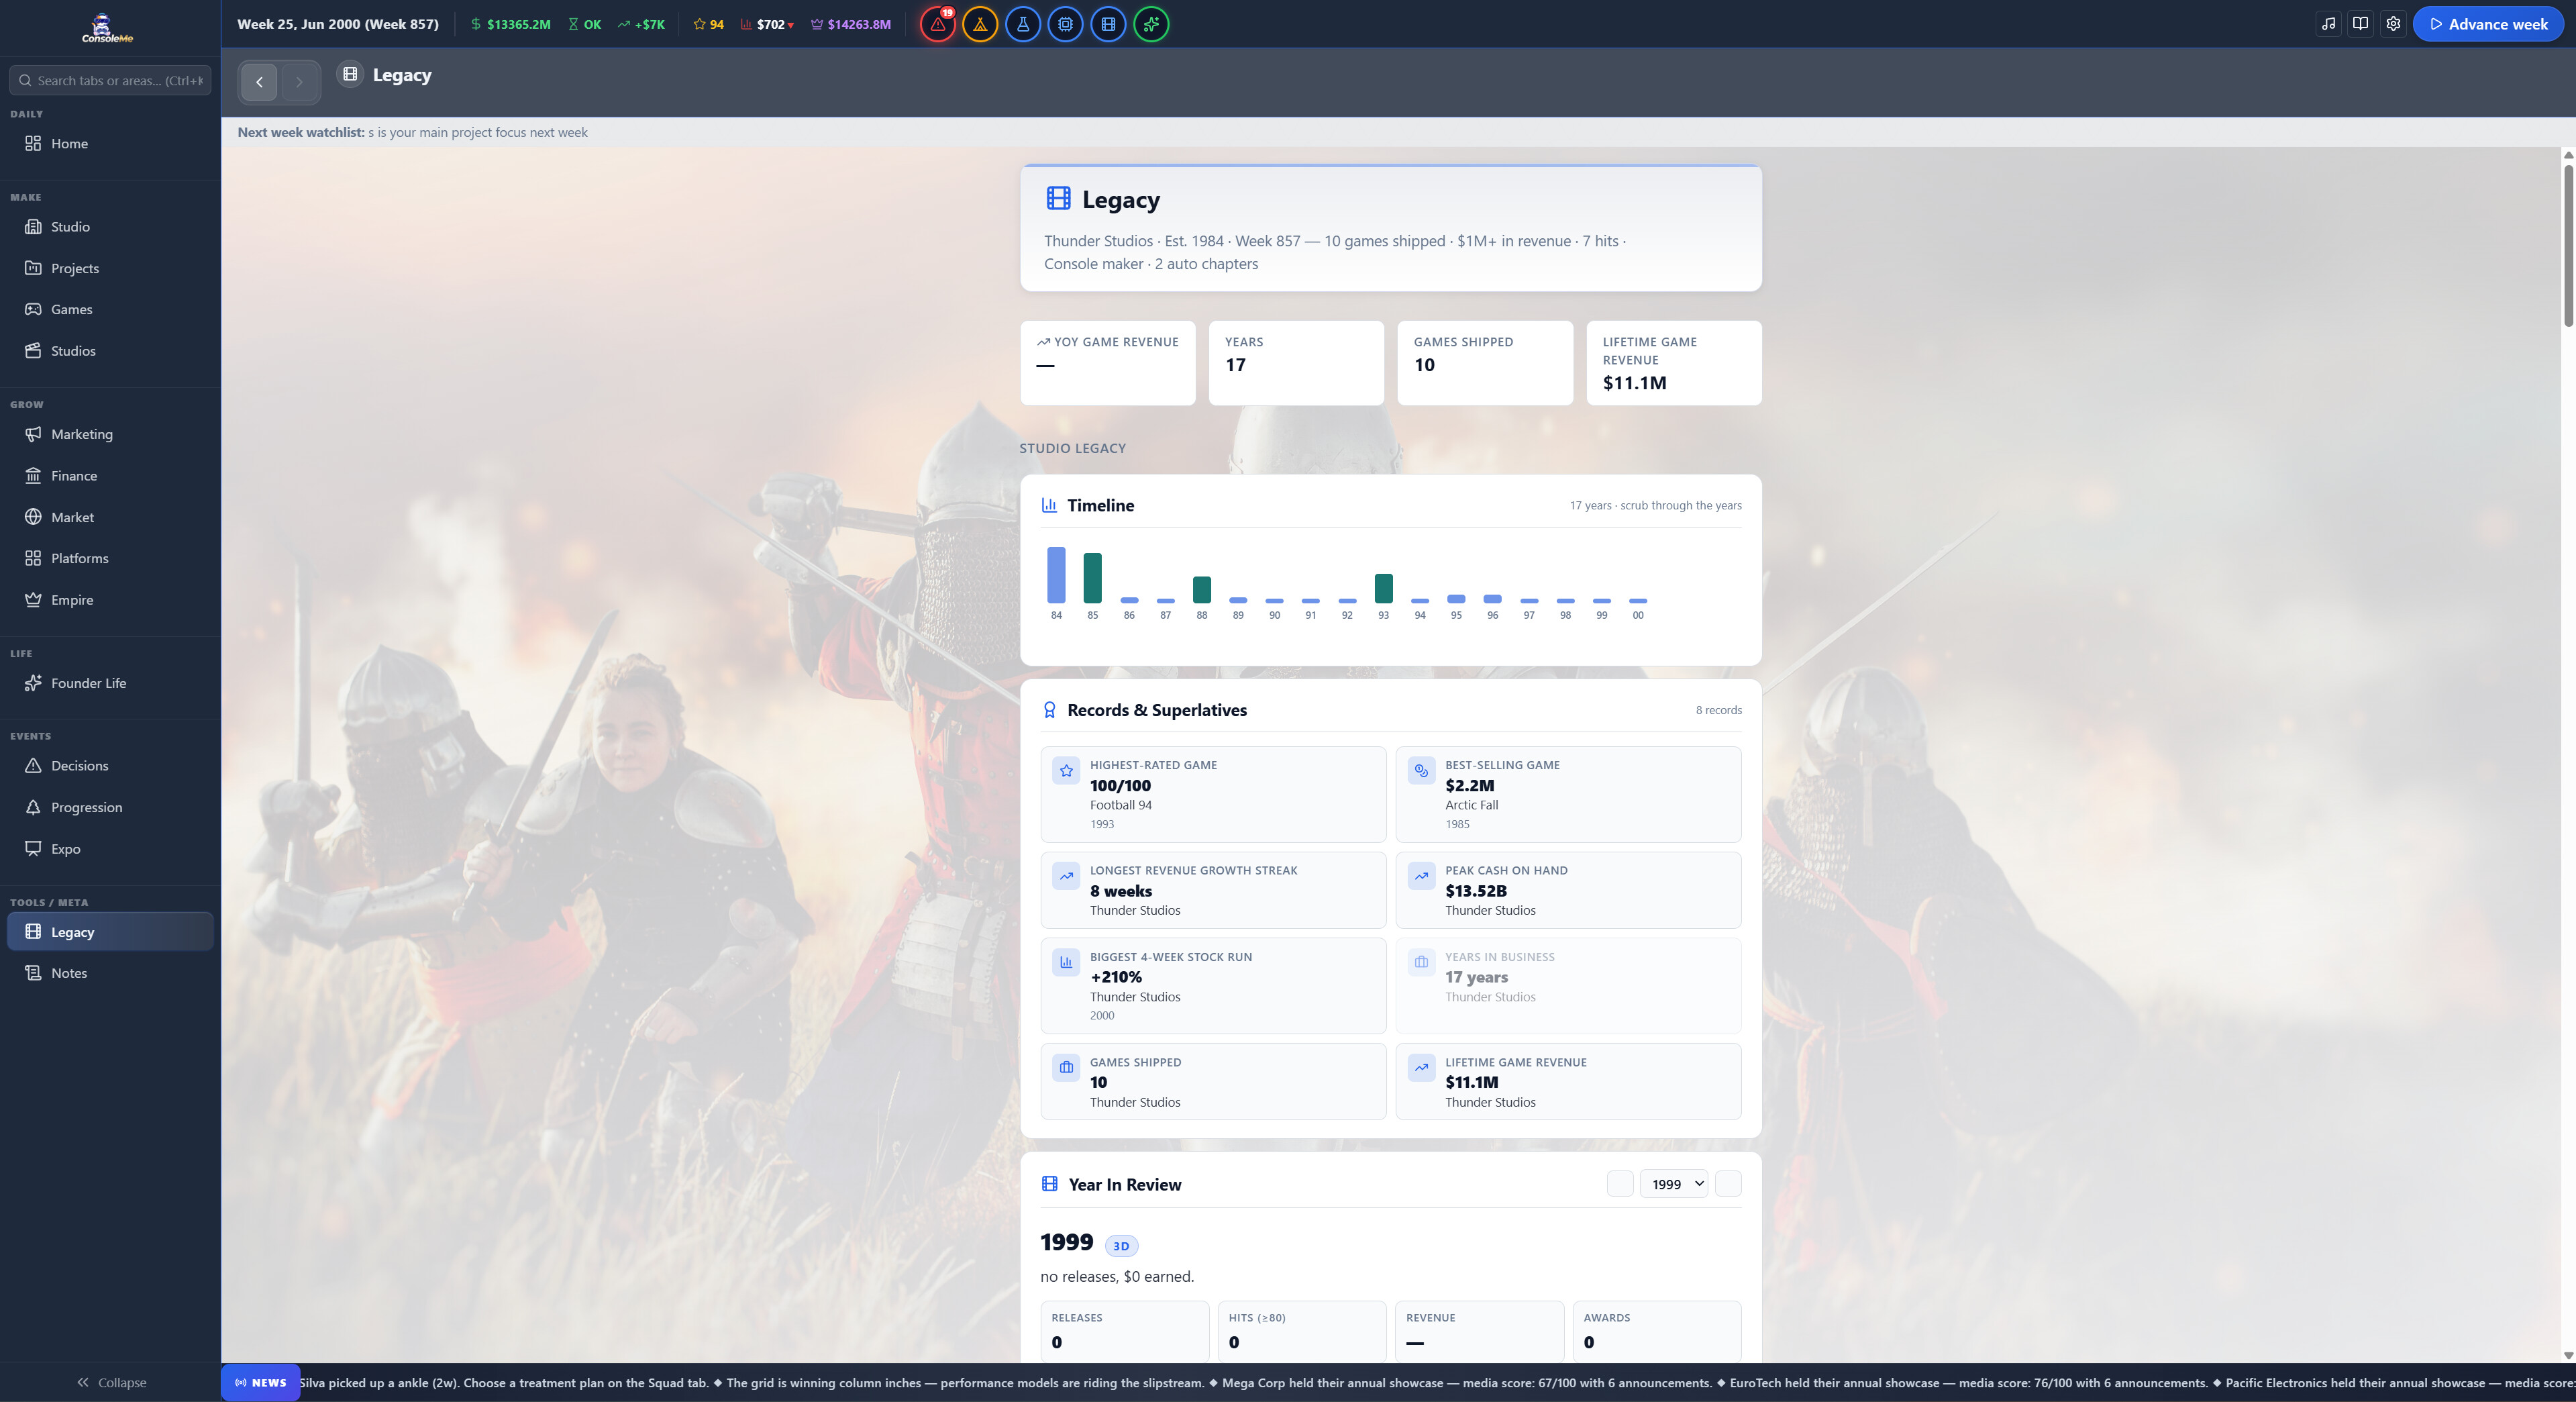The height and width of the screenshot is (1402, 2576).
Task: Click the page vertical scrollbar thumb
Action: pos(2568,245)
